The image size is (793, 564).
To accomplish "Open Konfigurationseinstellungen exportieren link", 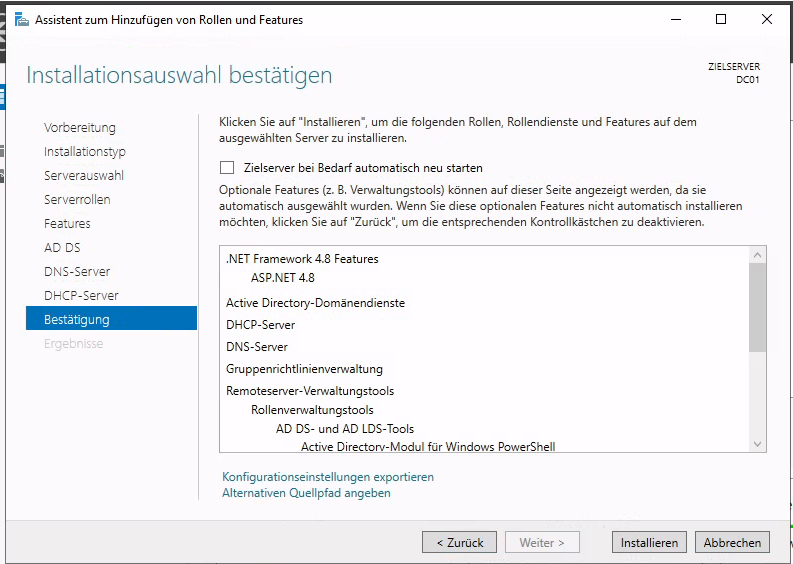I will 328,477.
